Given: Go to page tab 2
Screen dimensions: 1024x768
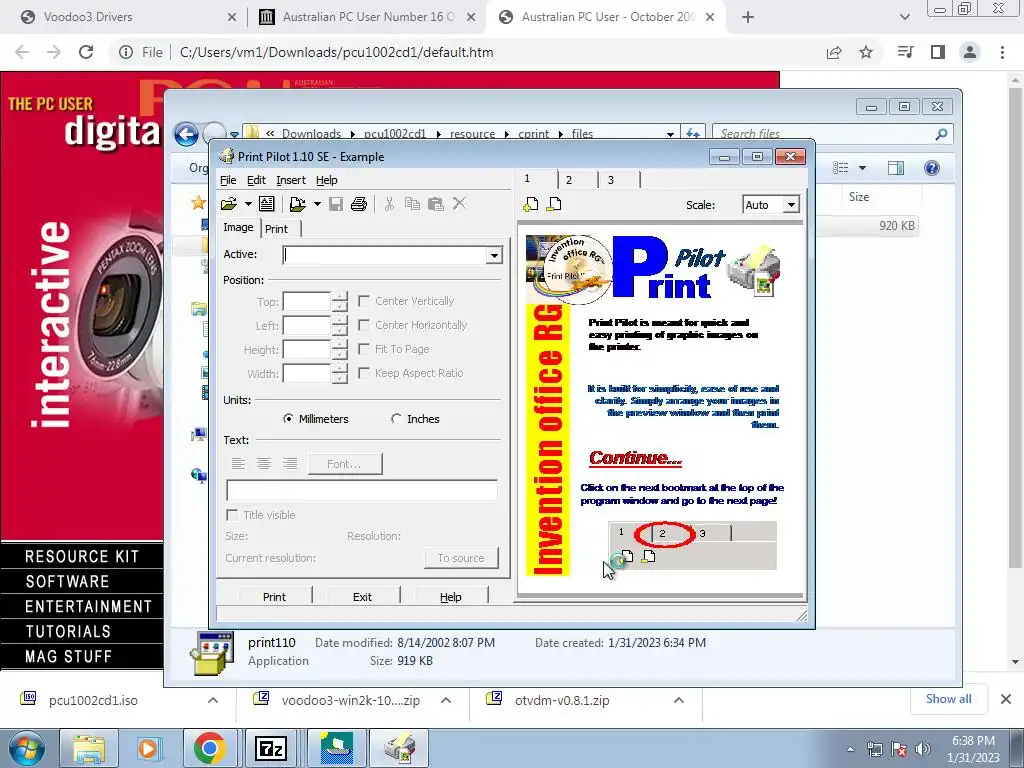Looking at the screenshot, I should [569, 180].
